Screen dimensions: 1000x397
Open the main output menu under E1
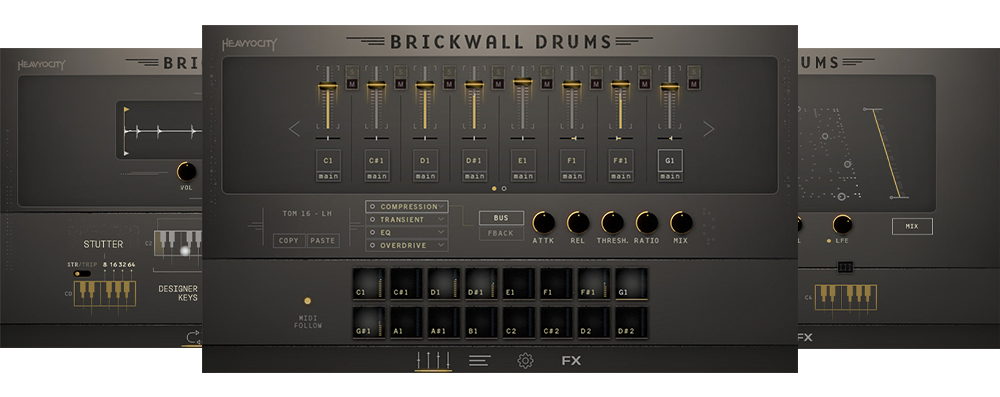(x=523, y=176)
